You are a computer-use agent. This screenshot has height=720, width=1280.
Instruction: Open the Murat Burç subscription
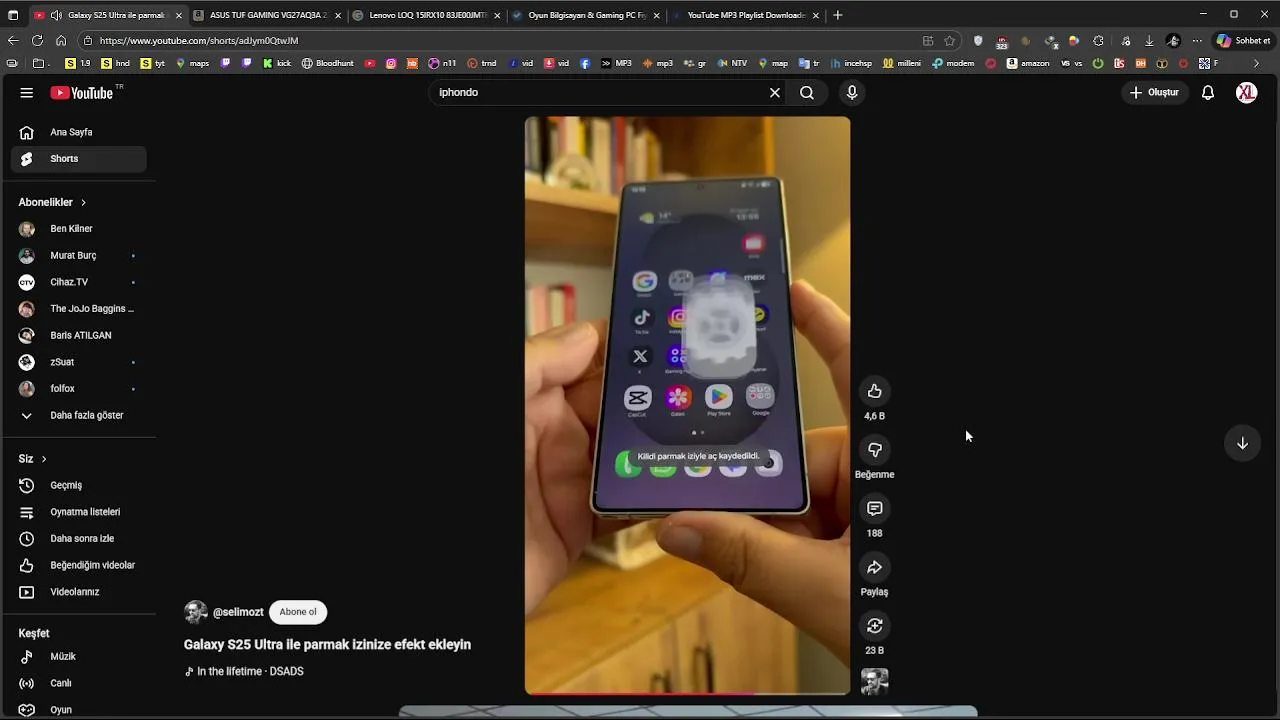[79, 256]
